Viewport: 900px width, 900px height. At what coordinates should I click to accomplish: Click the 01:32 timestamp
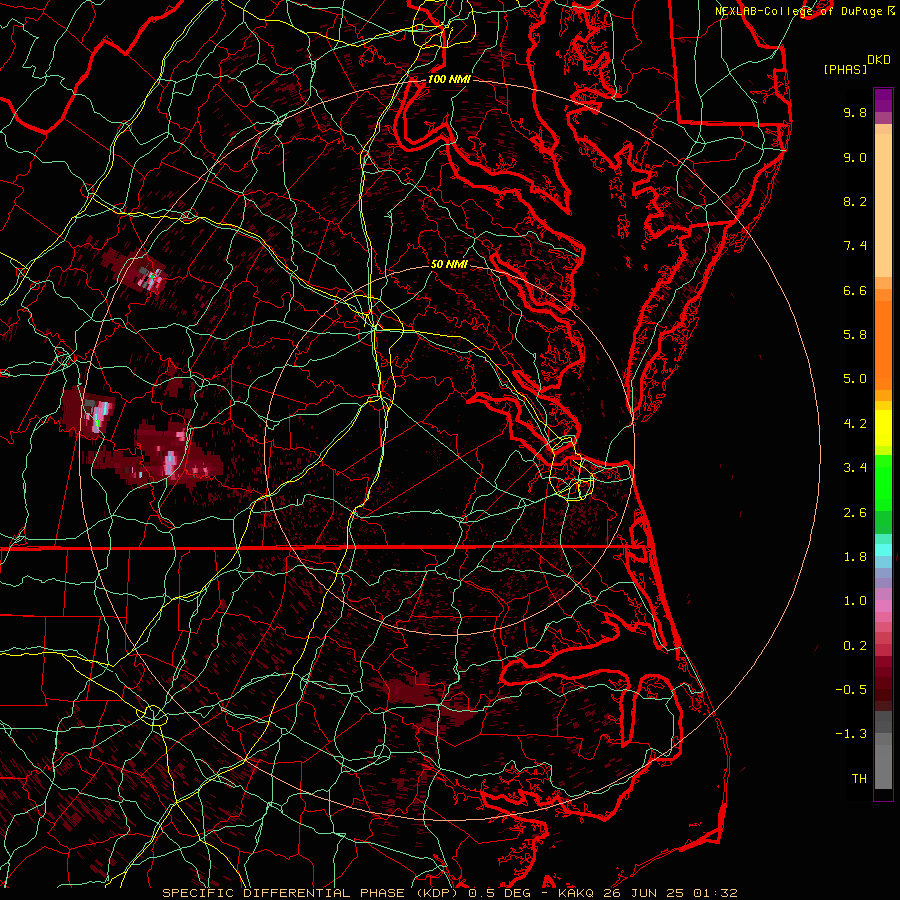point(715,893)
